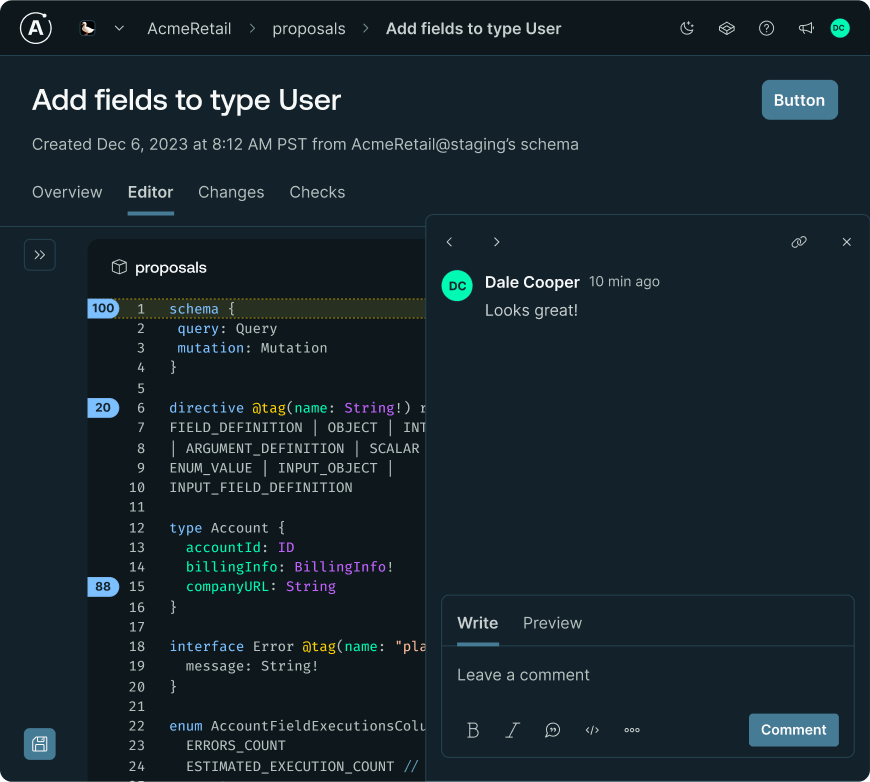Viewport: 870px width, 782px height.
Task: Click the save icon at the bottom left
Action: click(x=39, y=744)
